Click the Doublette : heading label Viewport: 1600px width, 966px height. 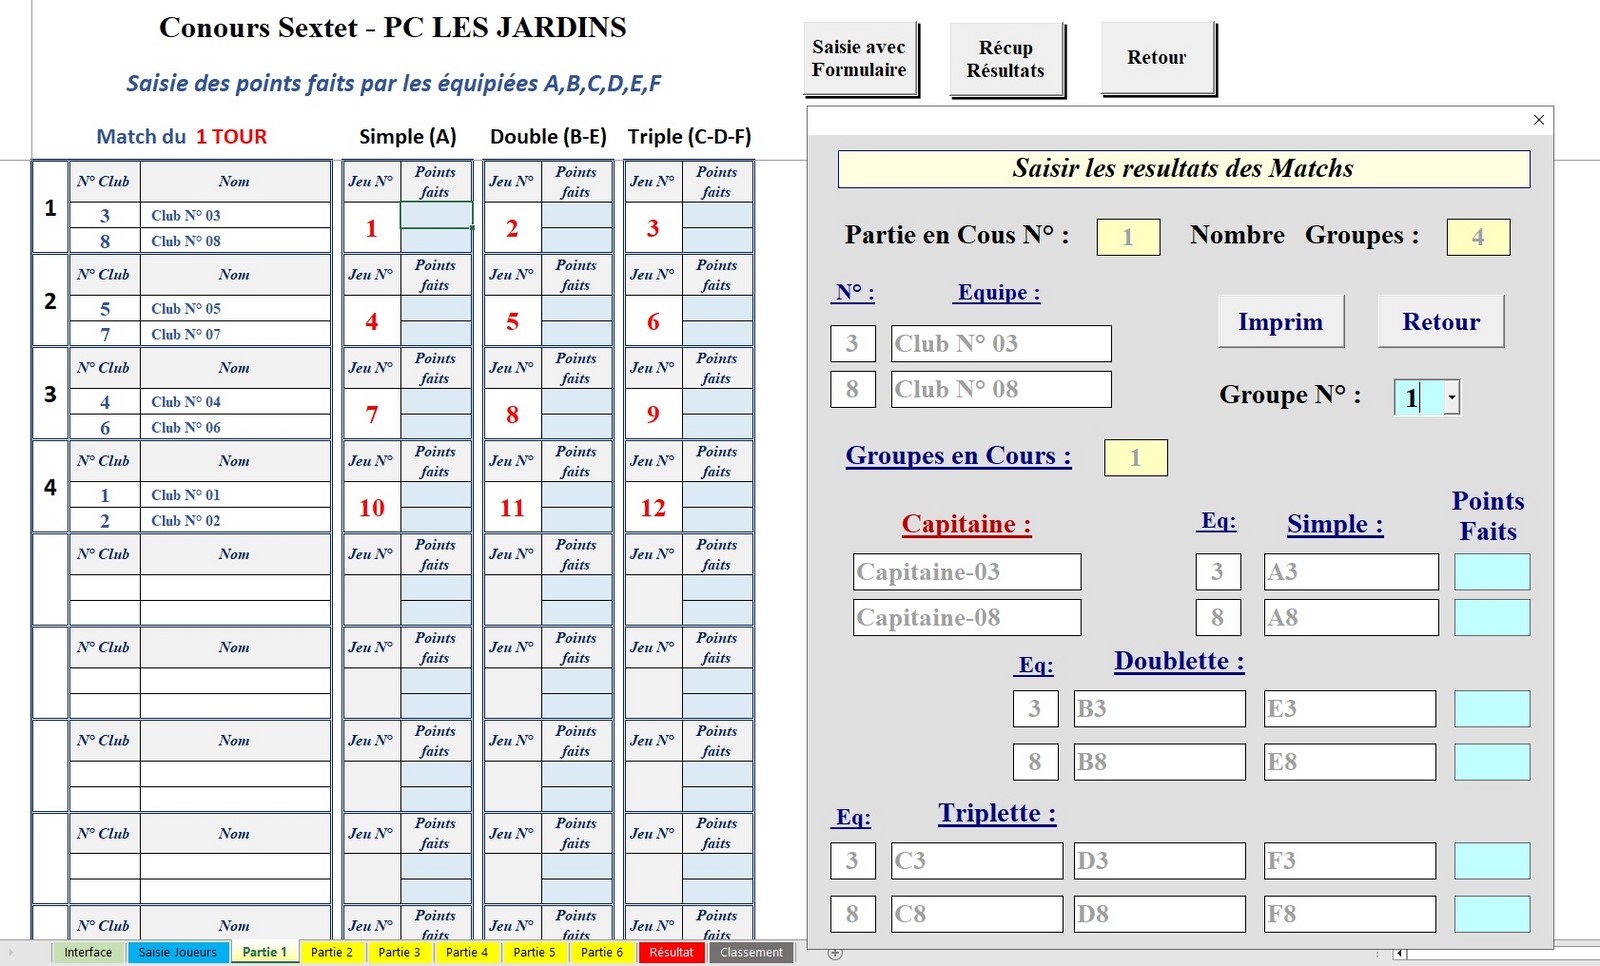tap(1179, 661)
